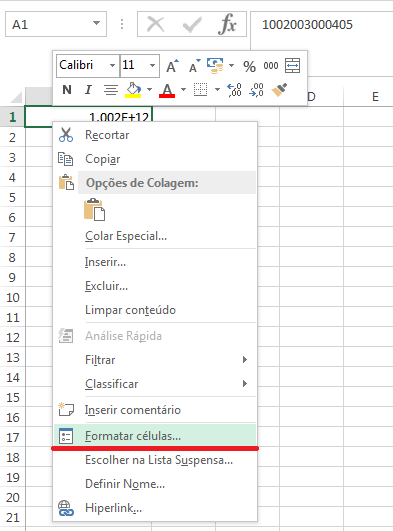Open Formatar células... dialog
Viewport: 393px width, 531px height.
(x=155, y=436)
